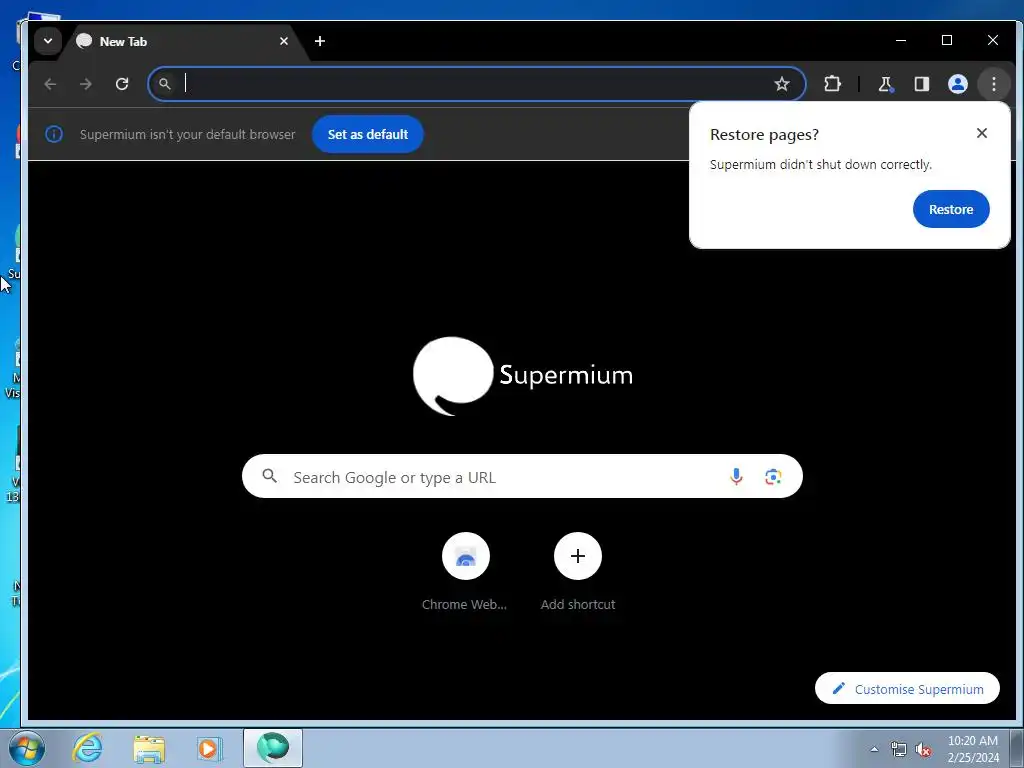Click the default browser info icon
The height and width of the screenshot is (768, 1024).
(x=54, y=134)
